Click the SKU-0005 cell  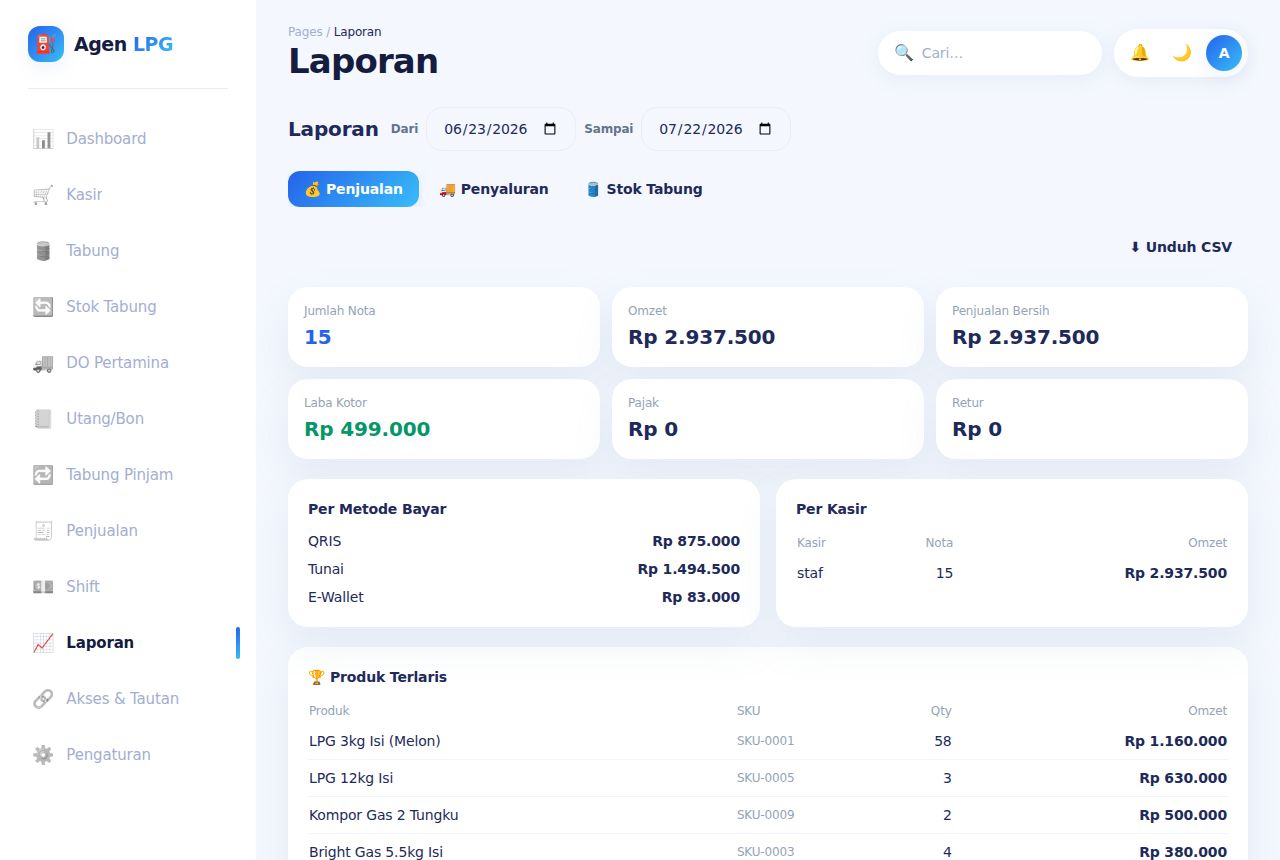[766, 778]
